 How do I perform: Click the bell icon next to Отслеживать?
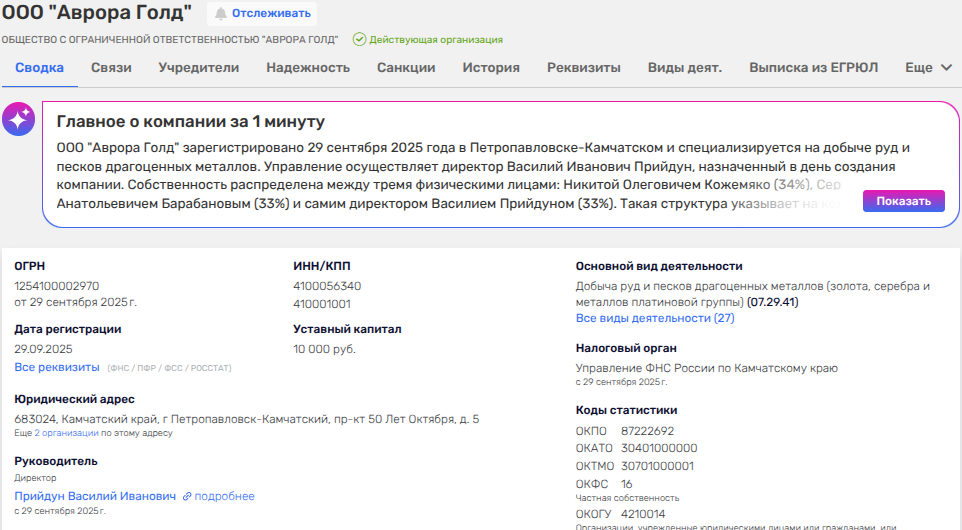[x=221, y=14]
